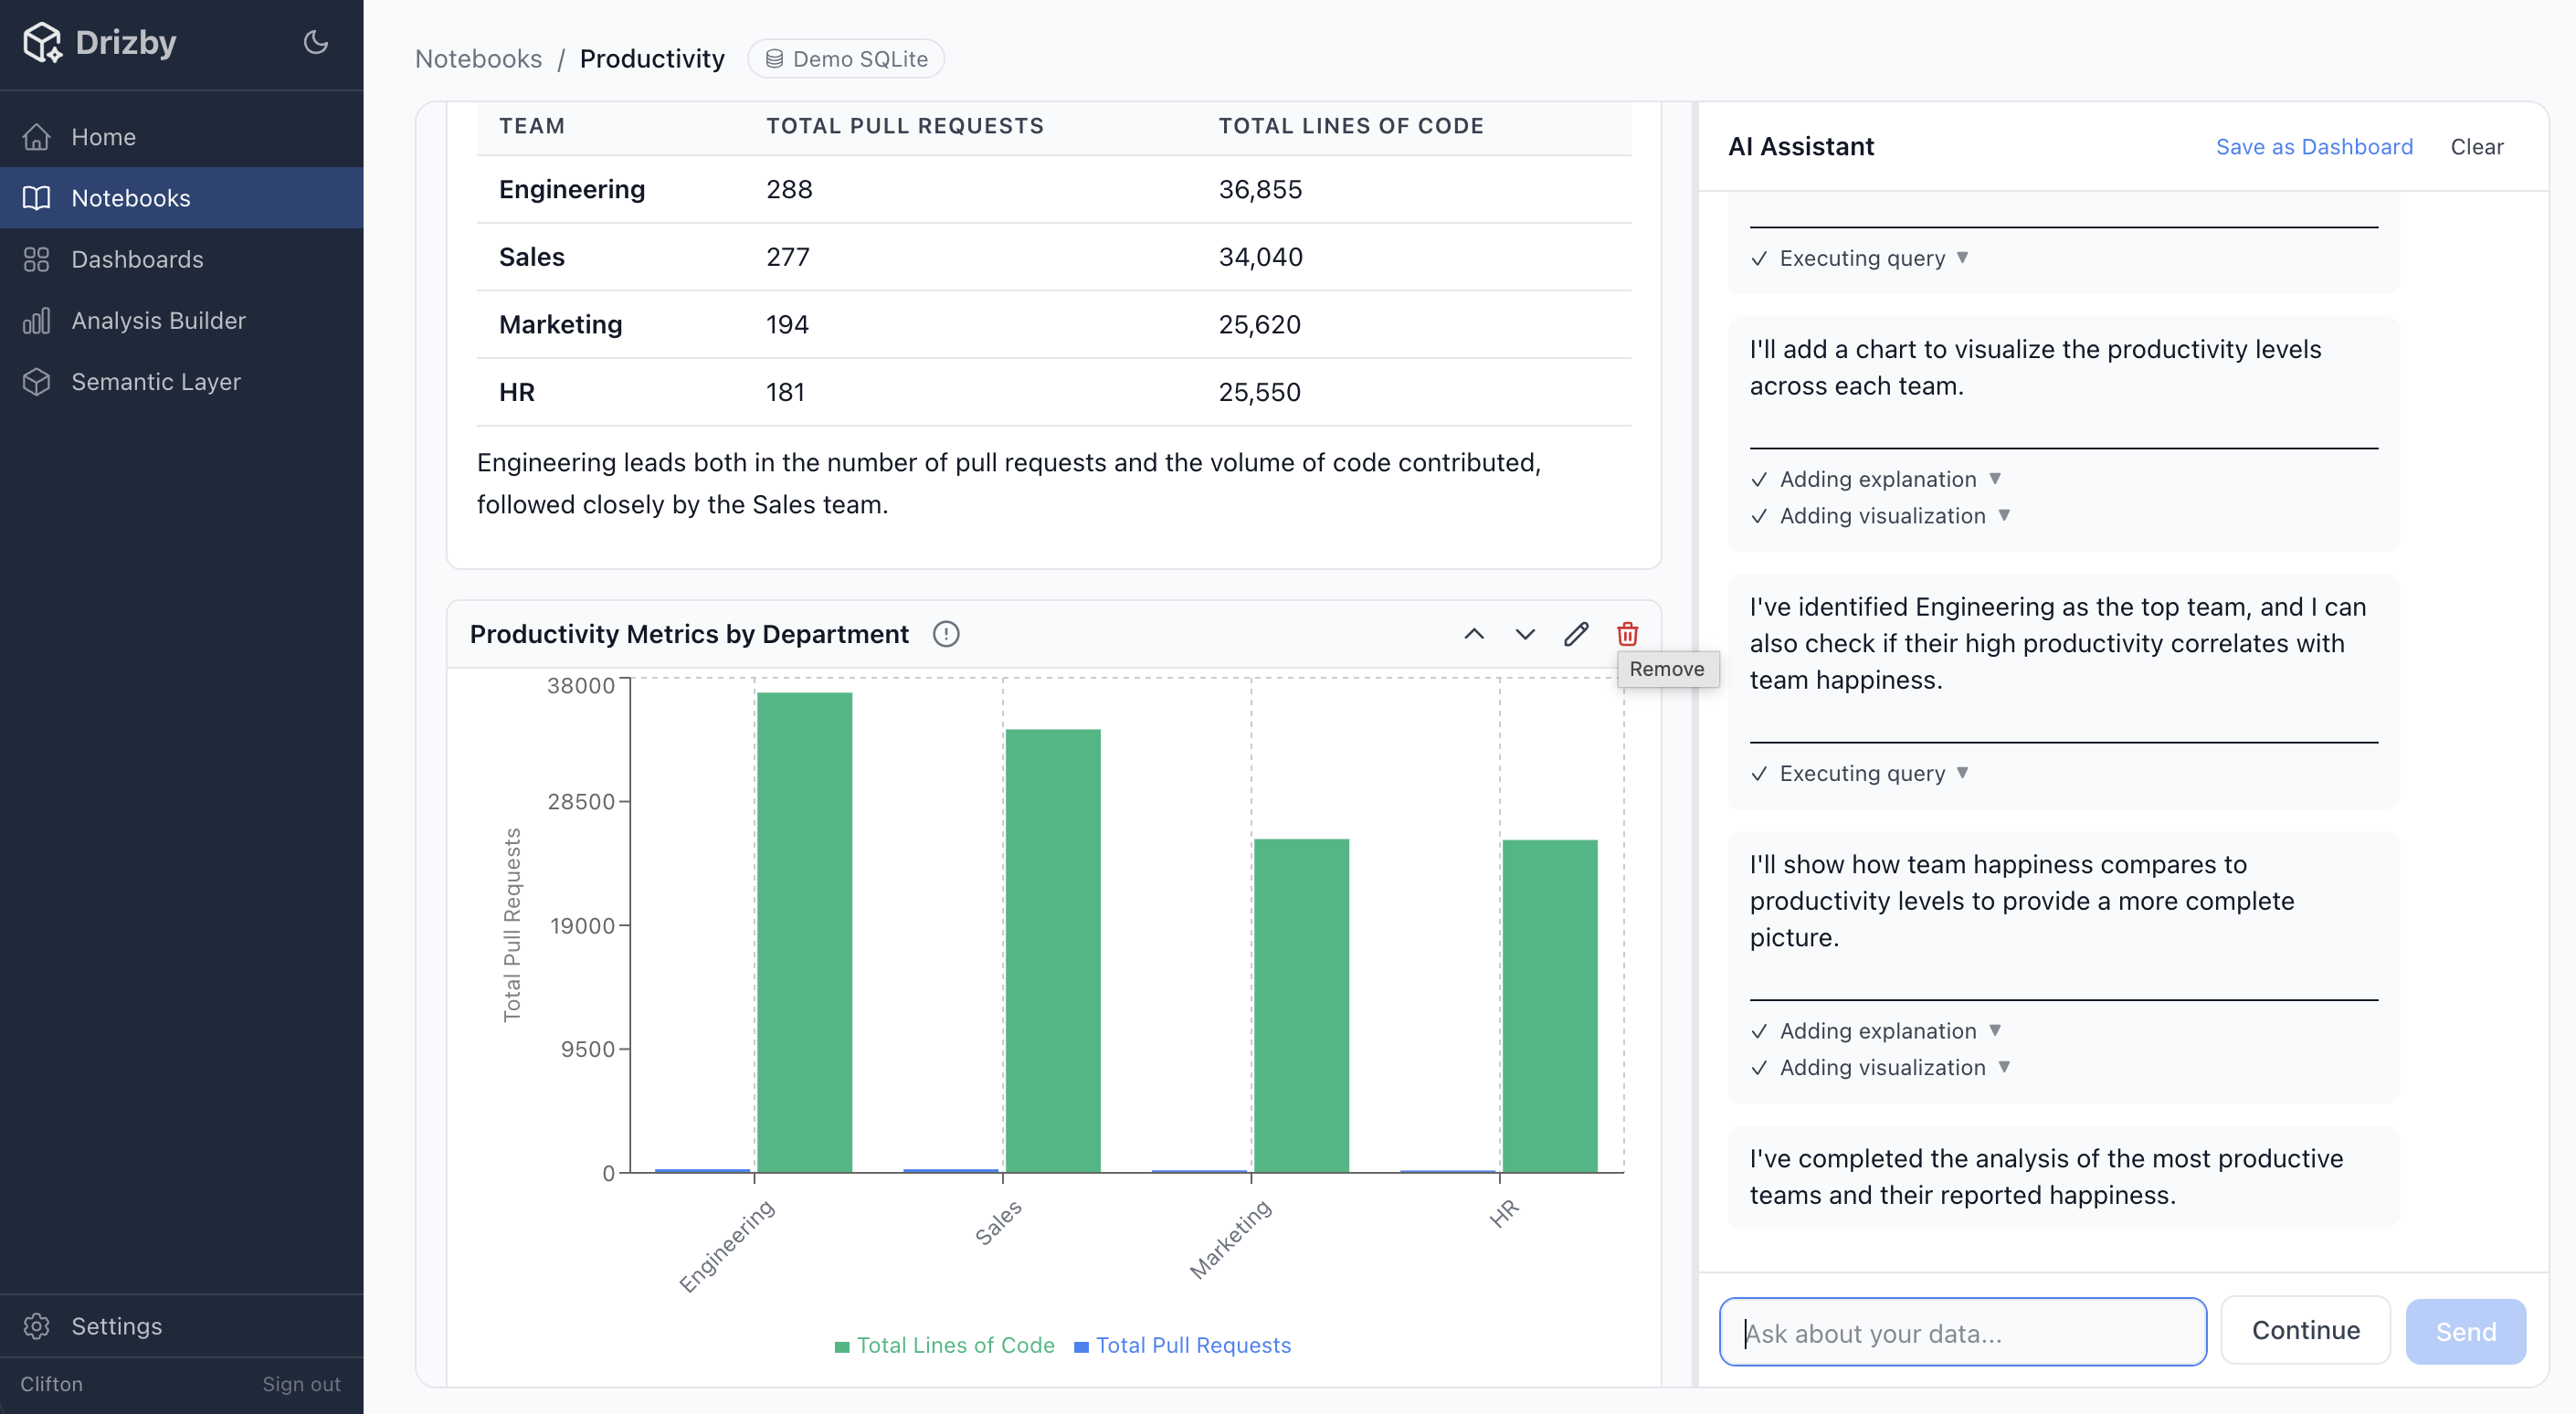Click Save as Dashboard link

2313,147
